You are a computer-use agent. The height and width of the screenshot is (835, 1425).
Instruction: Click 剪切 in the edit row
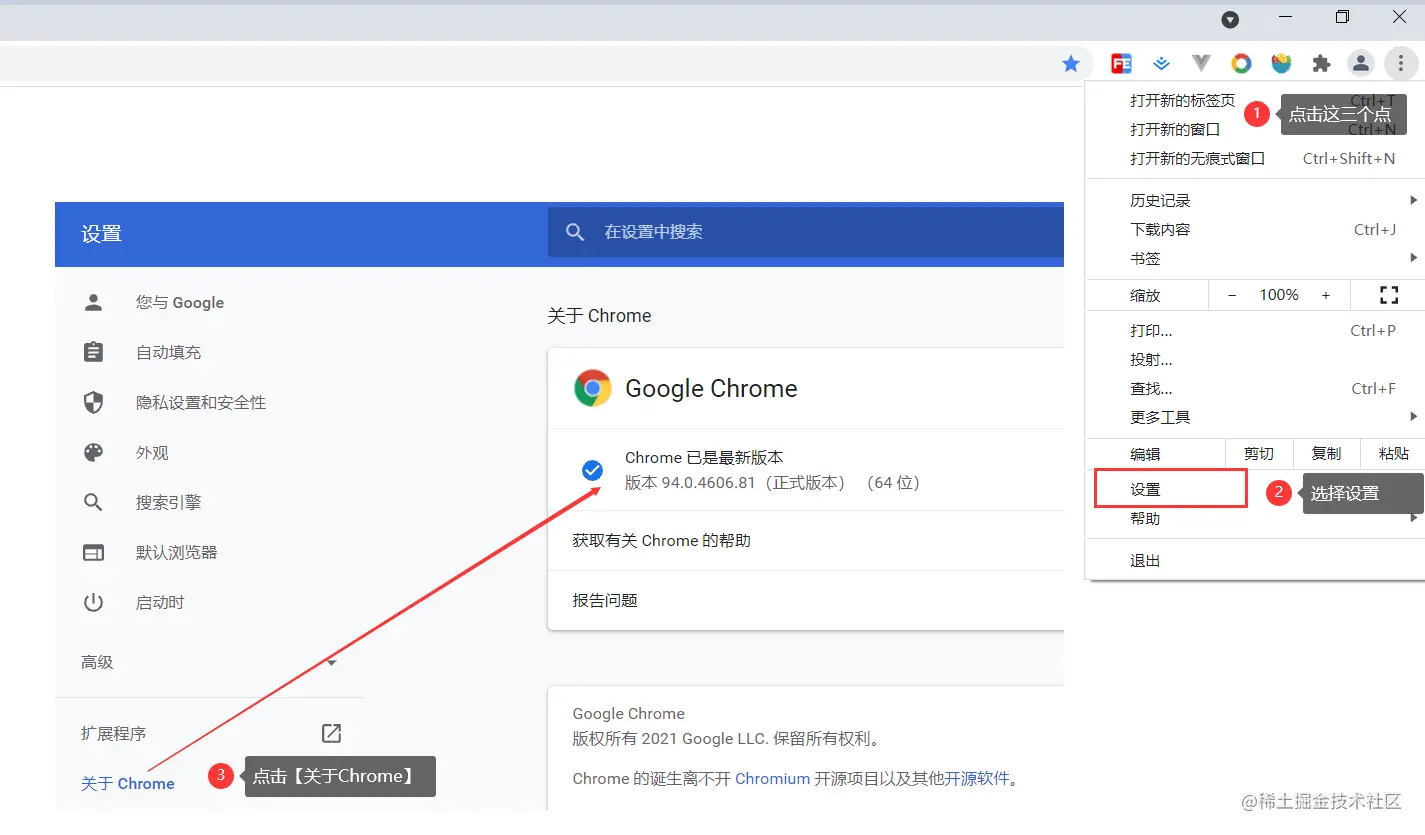[1259, 454]
